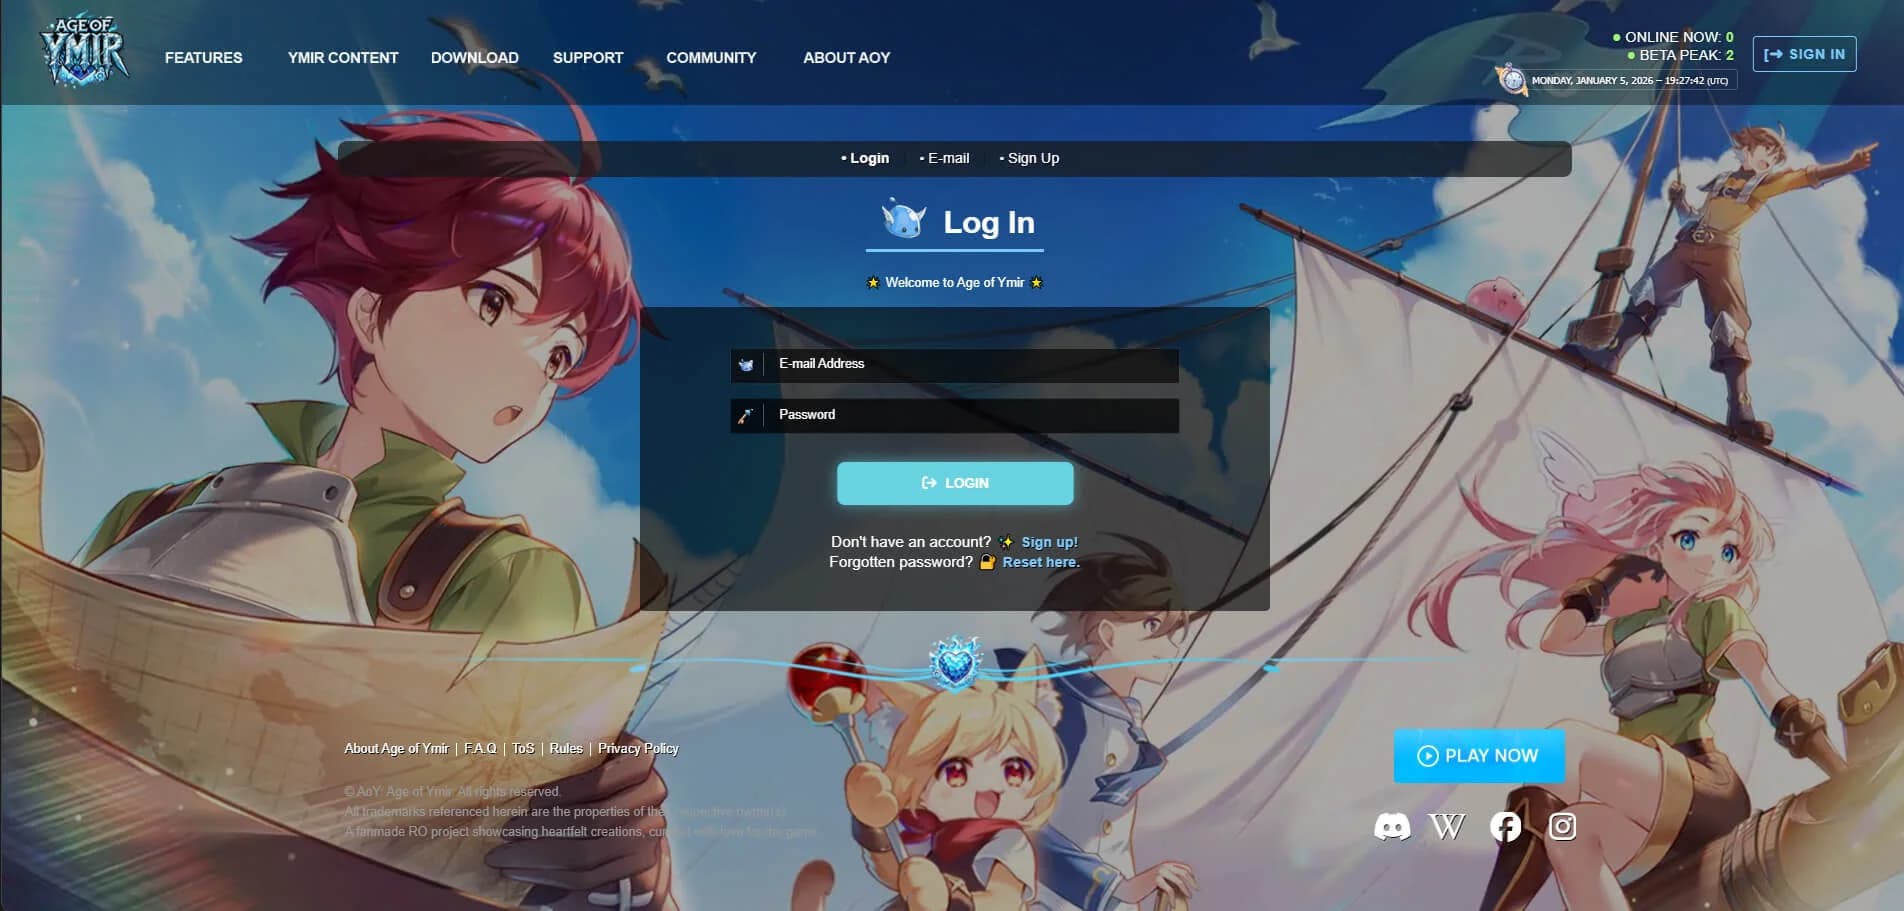This screenshot has width=1904, height=911.
Task: Click the wiki 'W' icon
Action: click(x=1448, y=827)
